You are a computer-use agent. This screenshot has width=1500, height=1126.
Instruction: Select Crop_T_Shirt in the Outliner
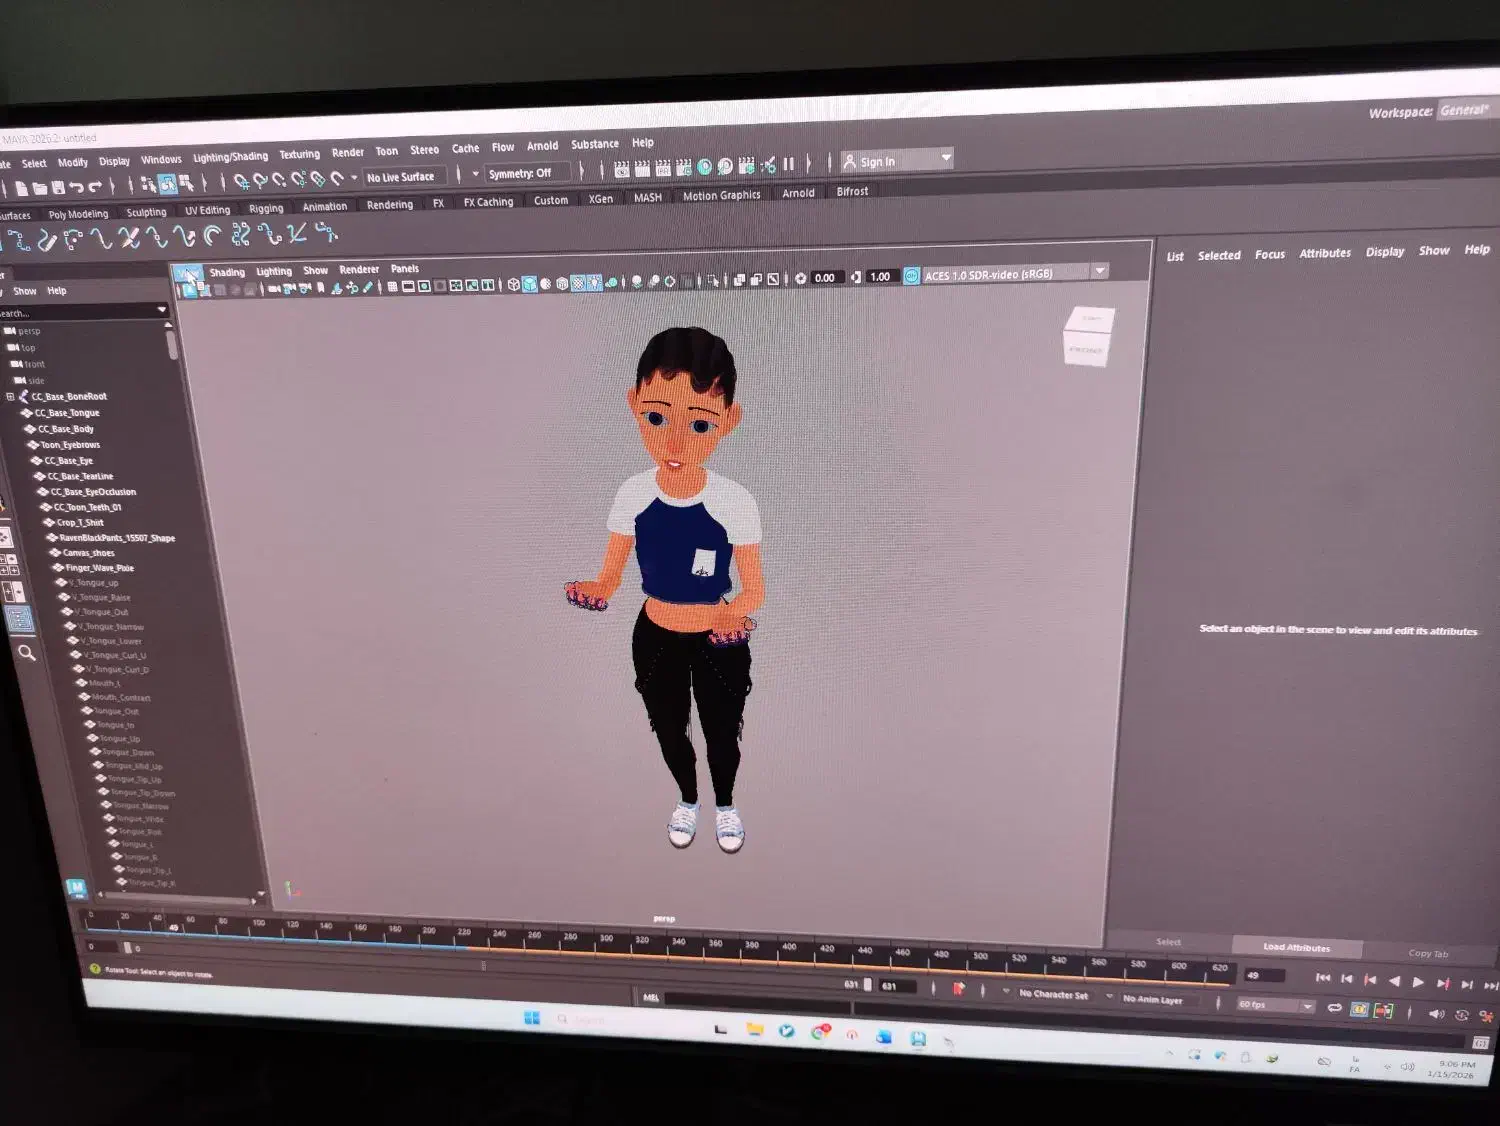(x=82, y=522)
